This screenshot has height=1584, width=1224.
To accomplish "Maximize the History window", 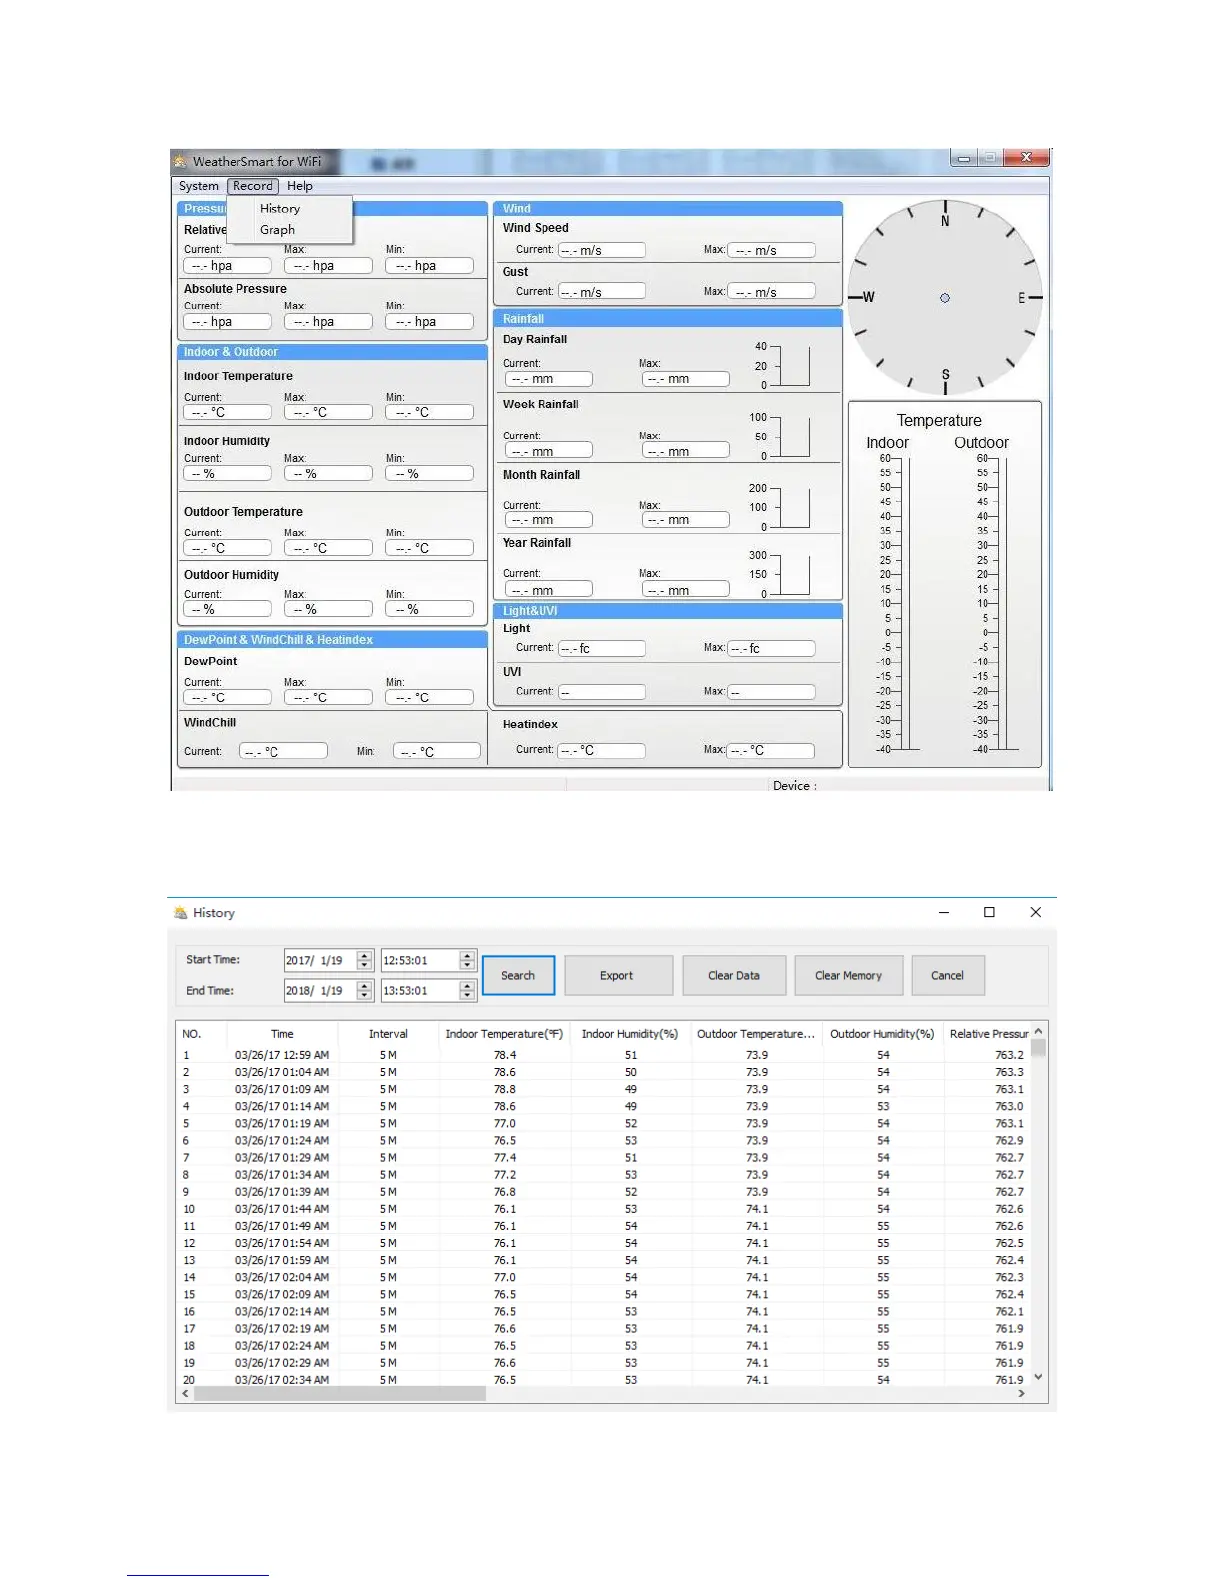I will tap(989, 912).
